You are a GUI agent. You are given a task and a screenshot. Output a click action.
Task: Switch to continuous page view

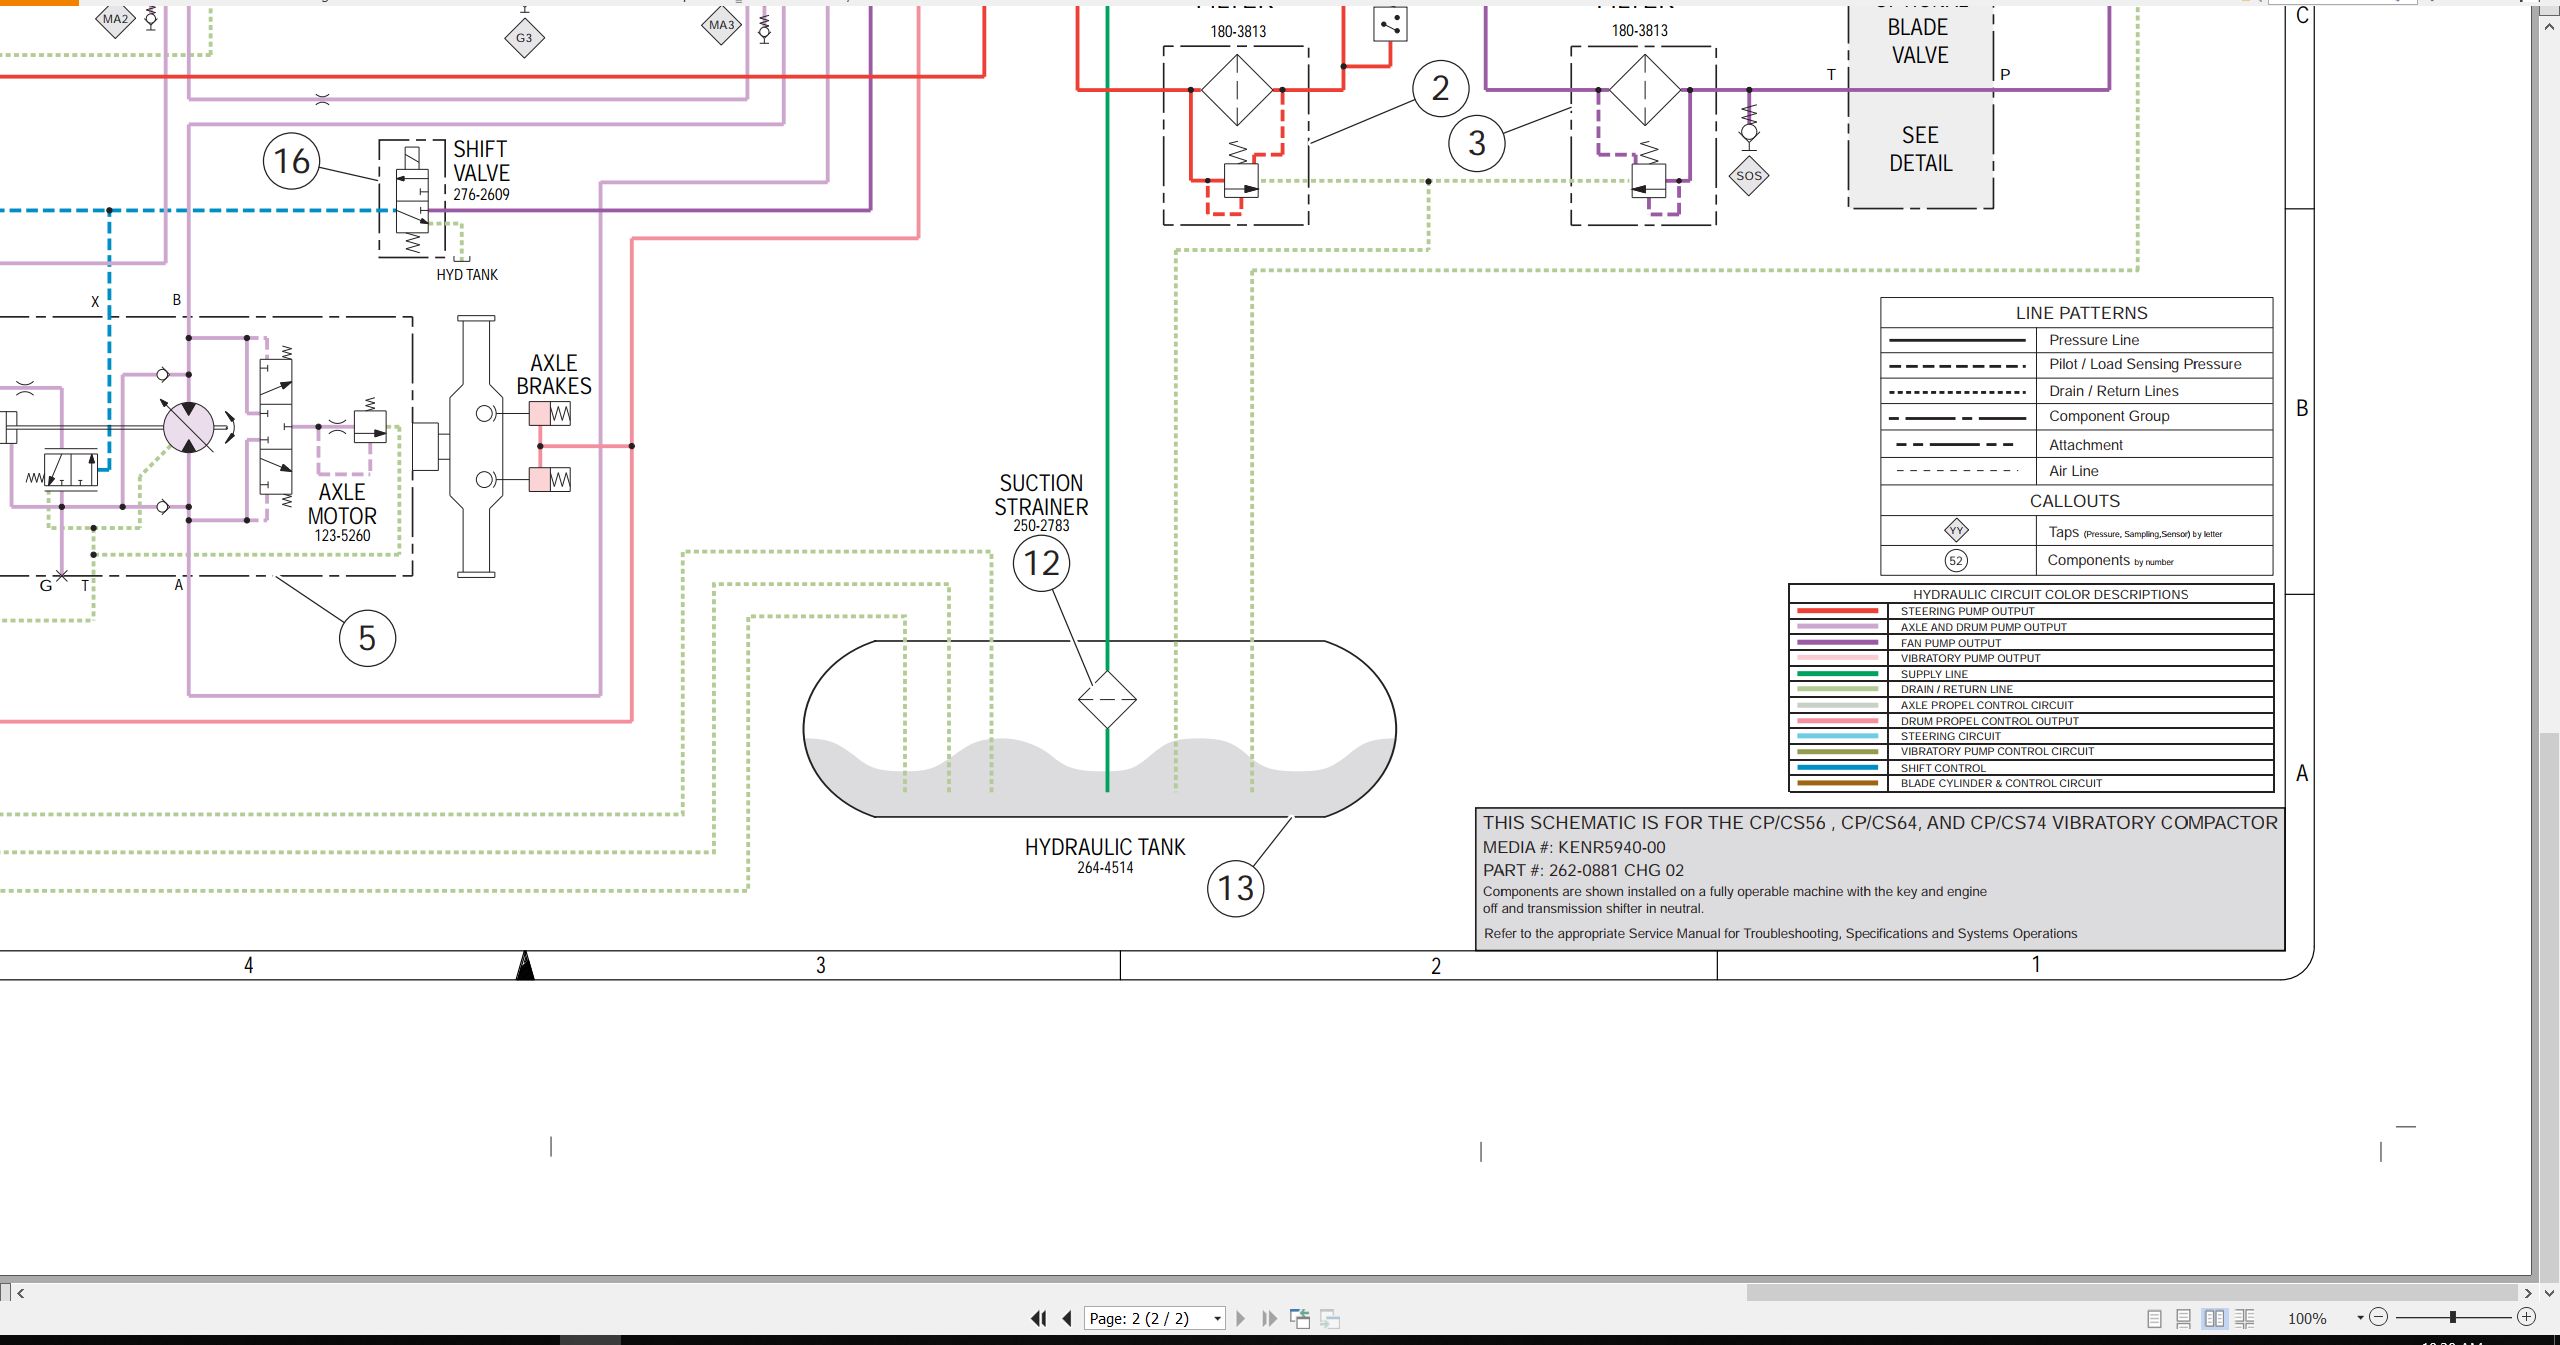[x=2184, y=1318]
